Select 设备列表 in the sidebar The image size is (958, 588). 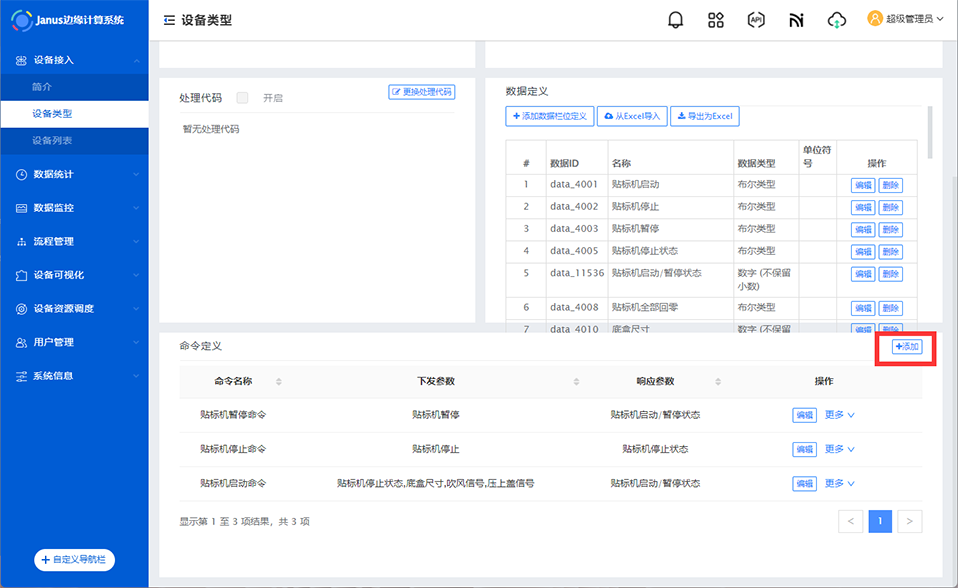(52, 141)
